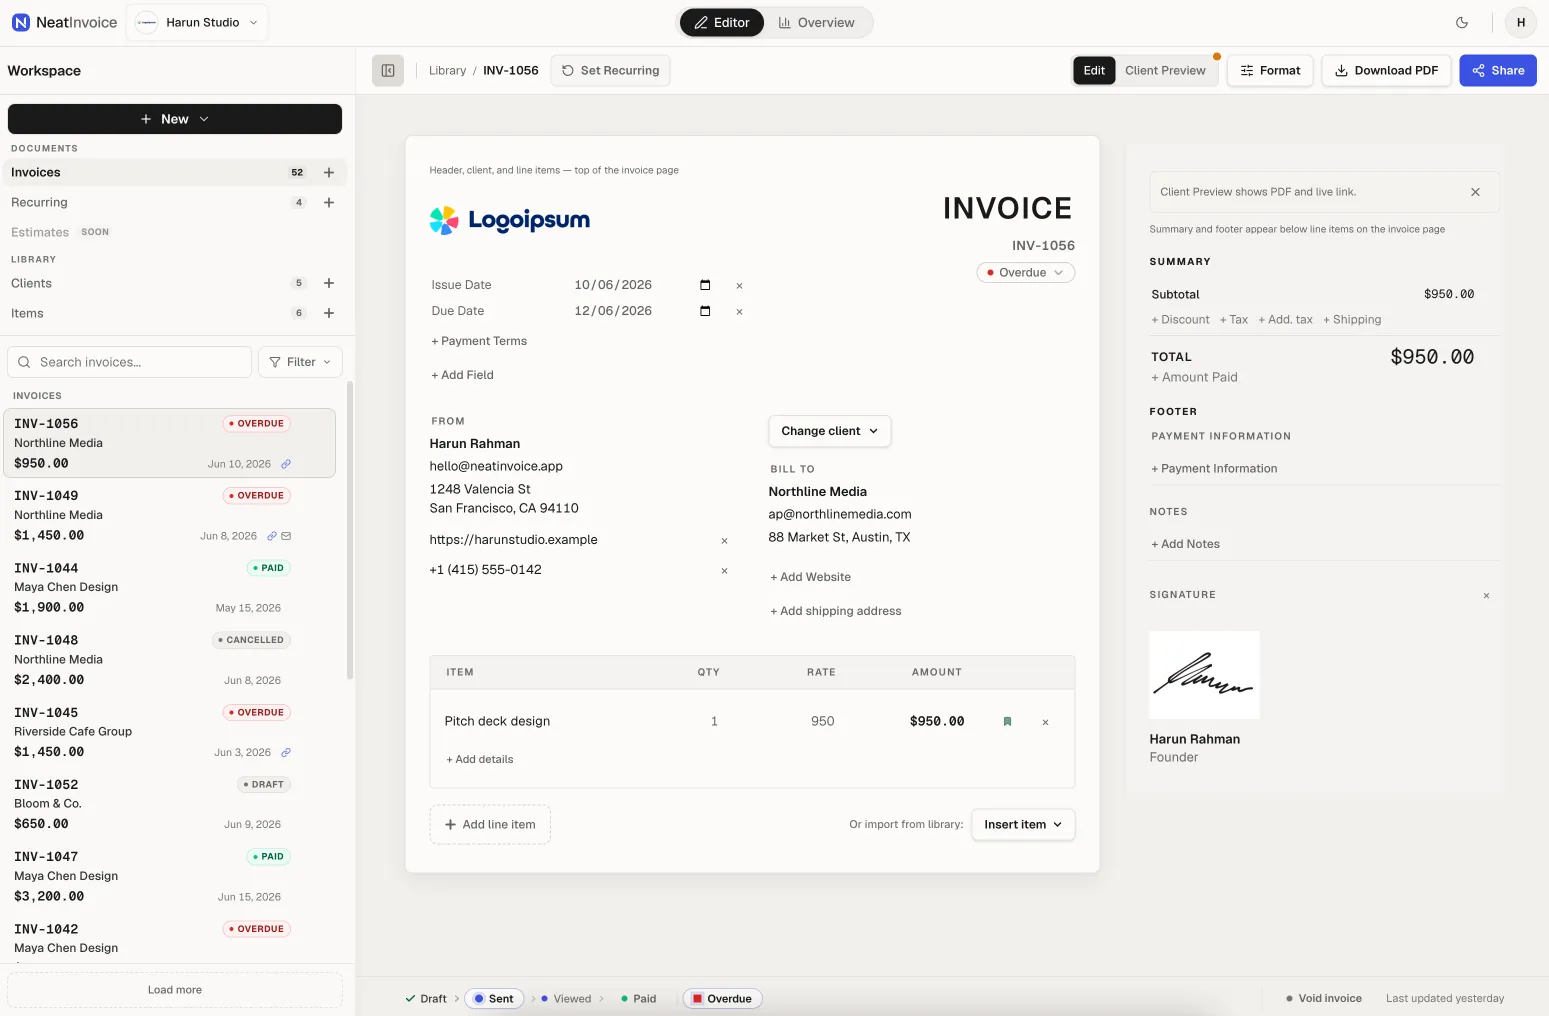
Task: Save Pitch deck design item bookmark icon
Action: click(1007, 722)
